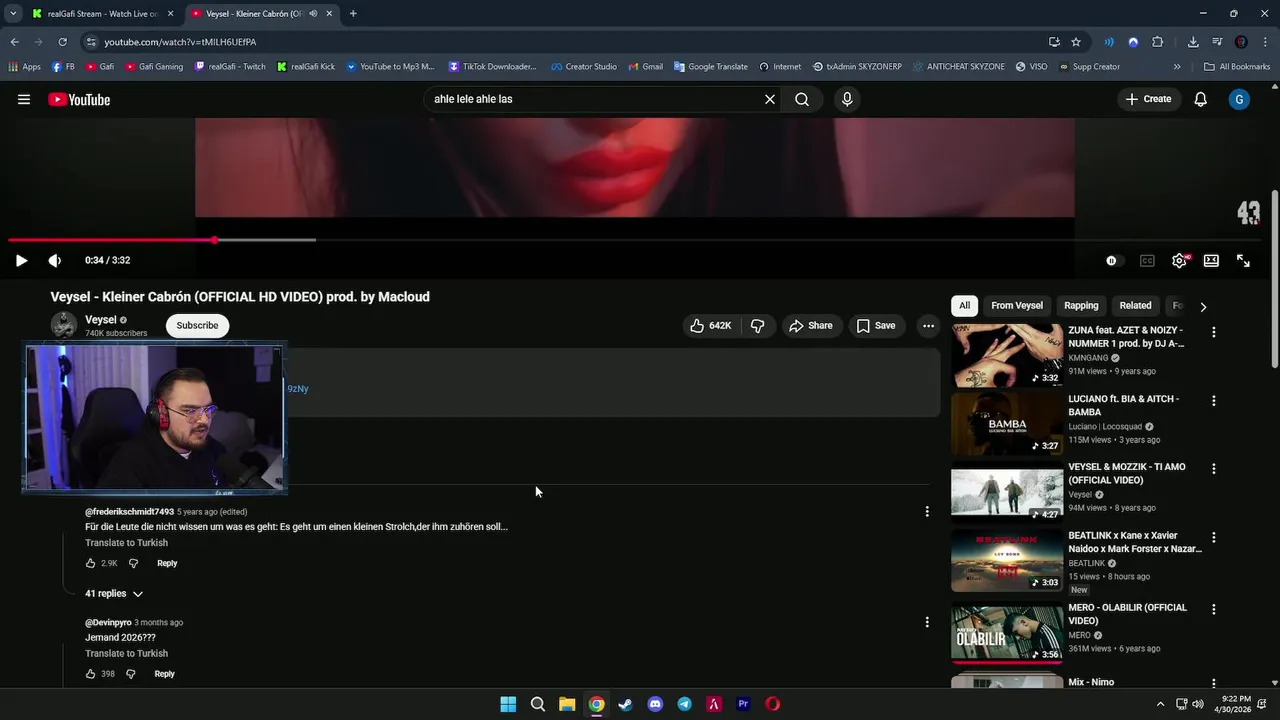Image resolution: width=1280 pixels, height=720 pixels.
Task: Translate the Jemand 2026 comment to Turkish
Action: click(x=126, y=653)
